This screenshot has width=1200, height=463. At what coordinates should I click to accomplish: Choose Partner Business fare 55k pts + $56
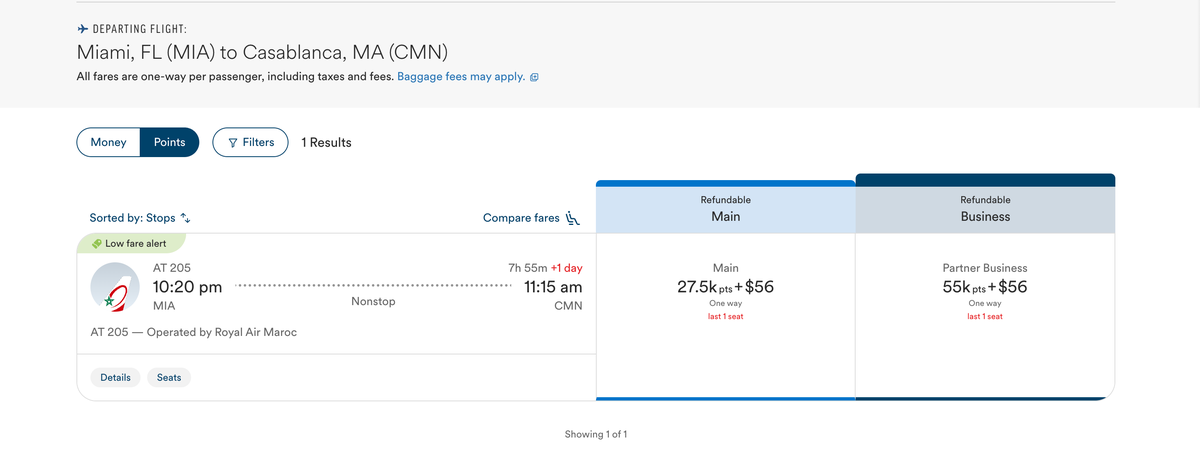[985, 288]
